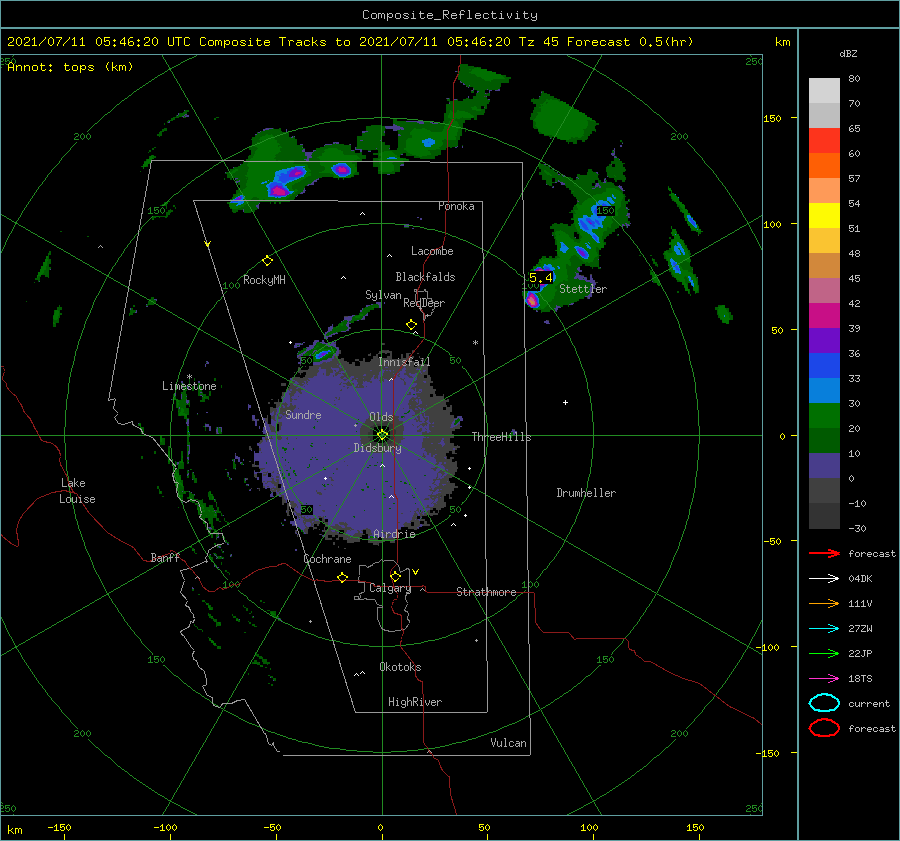This screenshot has width=900, height=841.
Task: Click the slate purple swatch below 10 dBZ
Action: coord(824,466)
